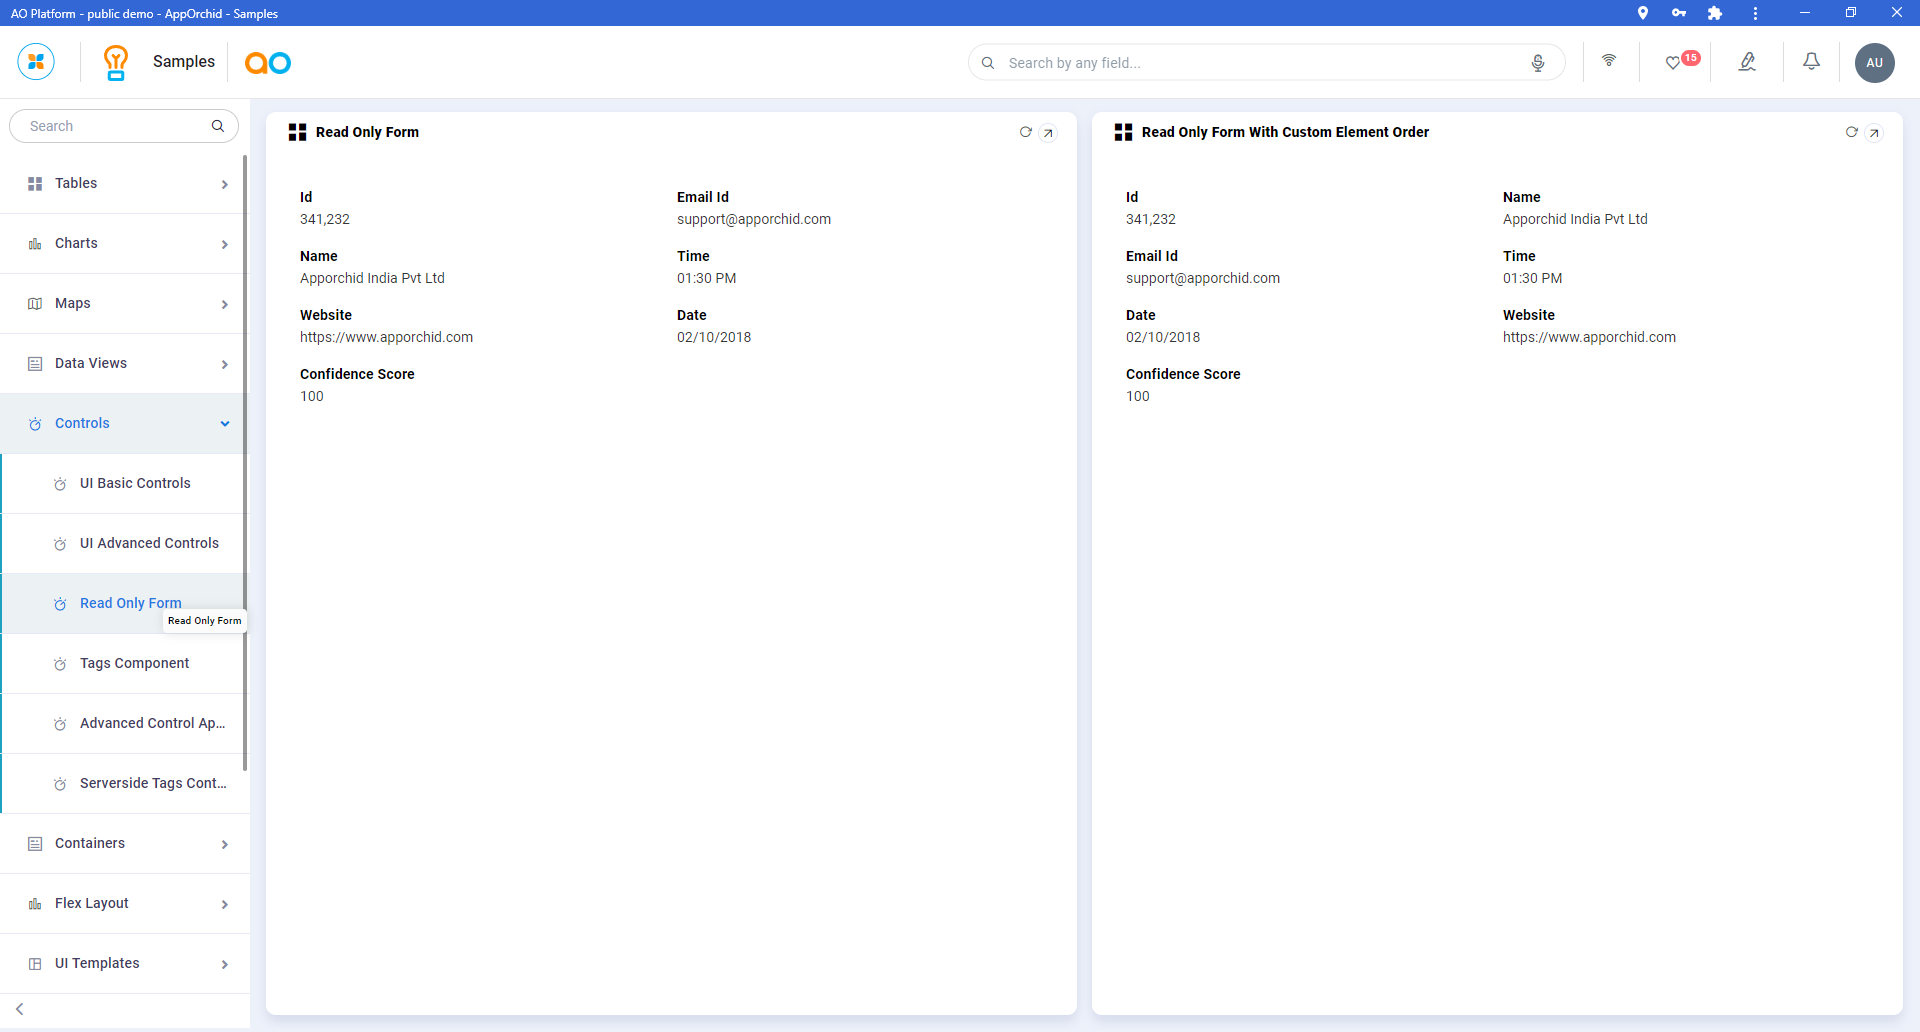Click the app launcher grid icon
Screen dimensions: 1920x1032
pos(36,62)
